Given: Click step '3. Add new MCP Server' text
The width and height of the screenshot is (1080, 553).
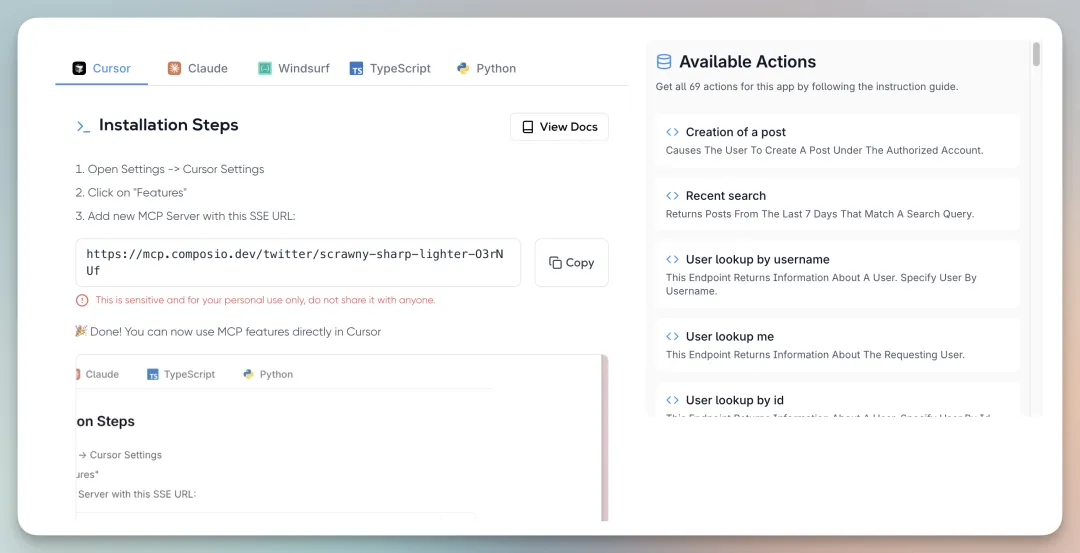Looking at the screenshot, I should pyautogui.click(x=185, y=216).
